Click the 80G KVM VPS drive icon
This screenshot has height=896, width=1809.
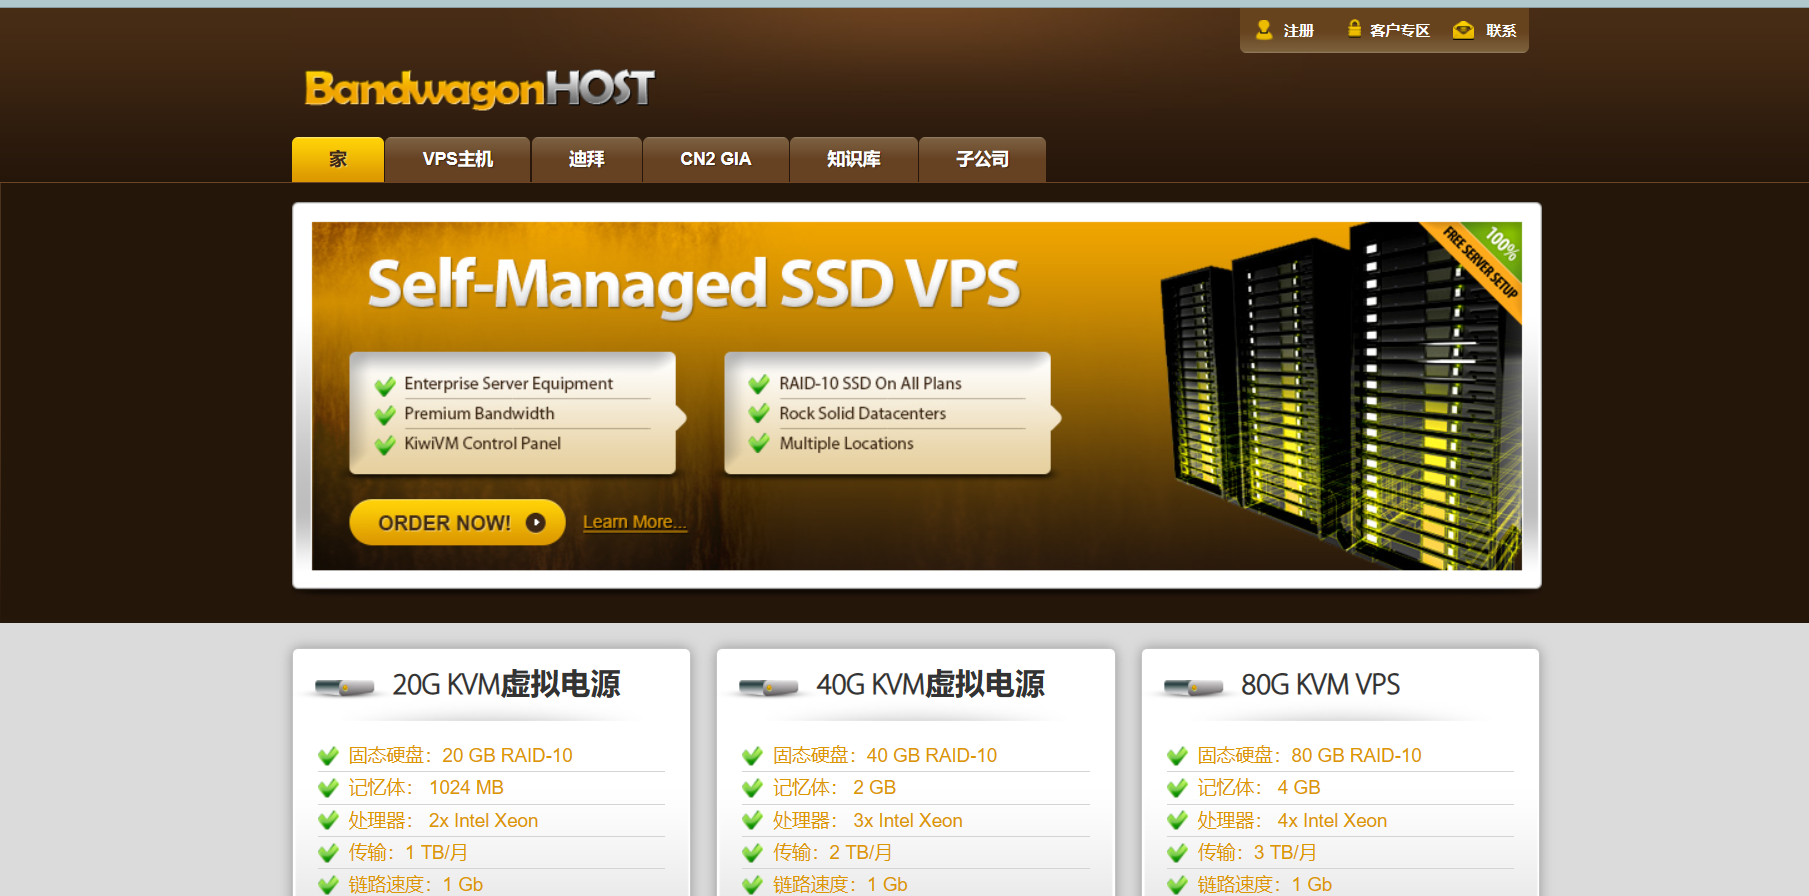coord(1192,687)
